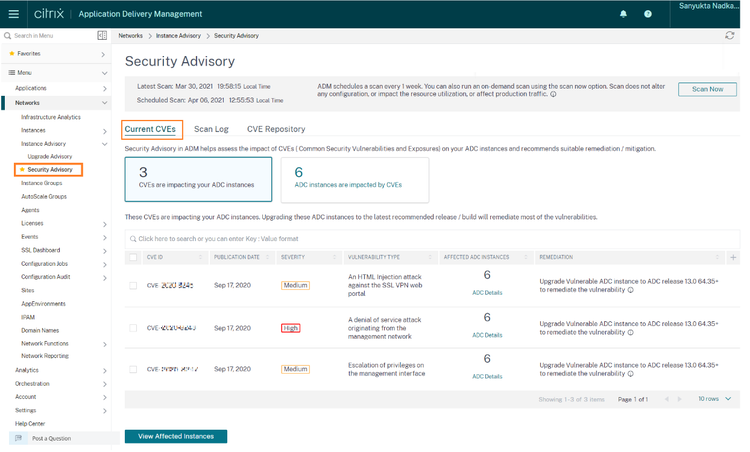The width and height of the screenshot is (750, 452).
Task: Refresh the page with the reload icon
Action: click(729, 35)
